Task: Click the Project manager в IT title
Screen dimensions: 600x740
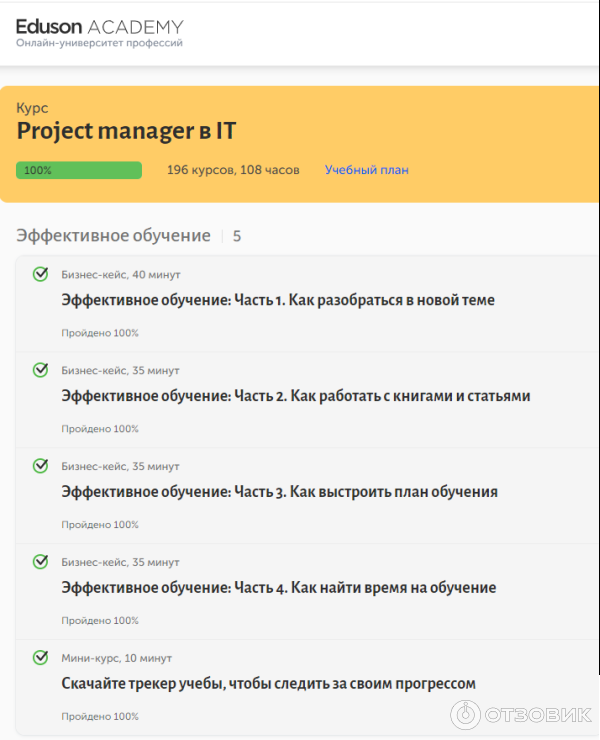Action: (126, 132)
